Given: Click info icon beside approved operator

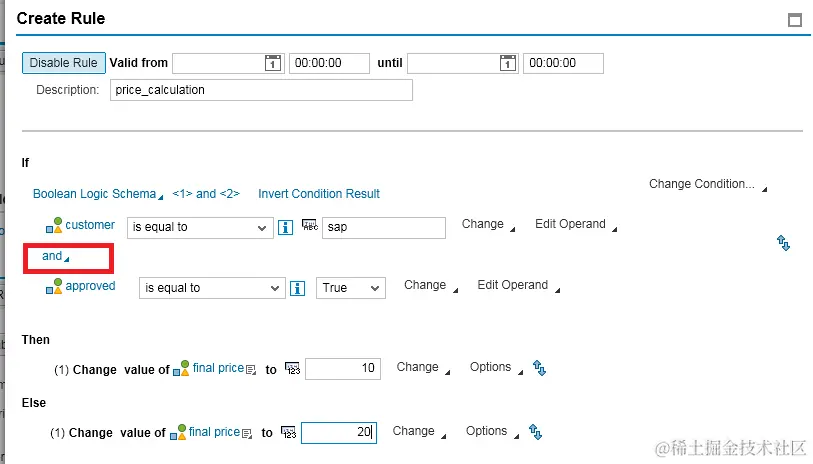Looking at the screenshot, I should (x=297, y=288).
